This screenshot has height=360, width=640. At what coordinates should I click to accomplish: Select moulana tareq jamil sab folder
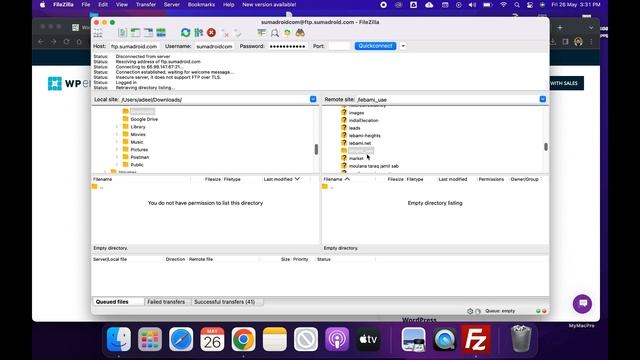(x=373, y=166)
